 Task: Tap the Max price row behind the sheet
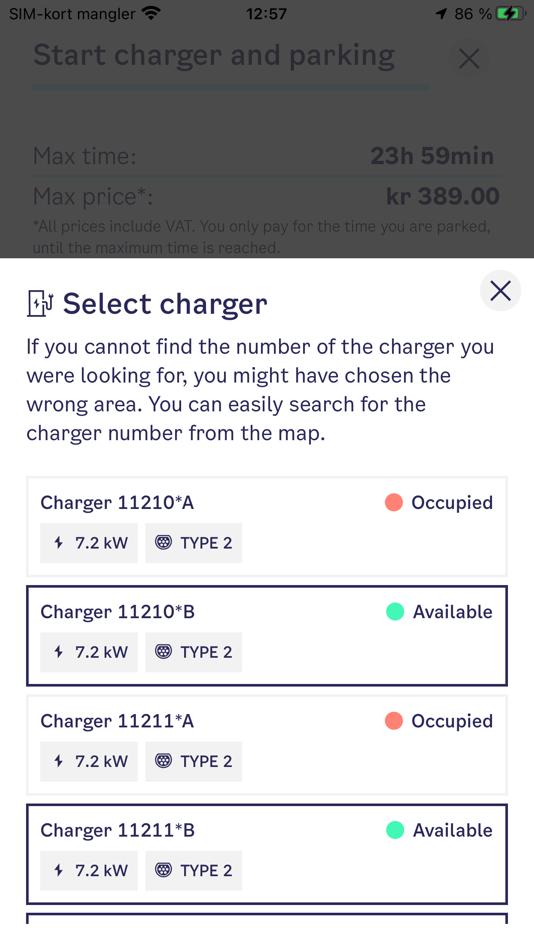tap(267, 196)
